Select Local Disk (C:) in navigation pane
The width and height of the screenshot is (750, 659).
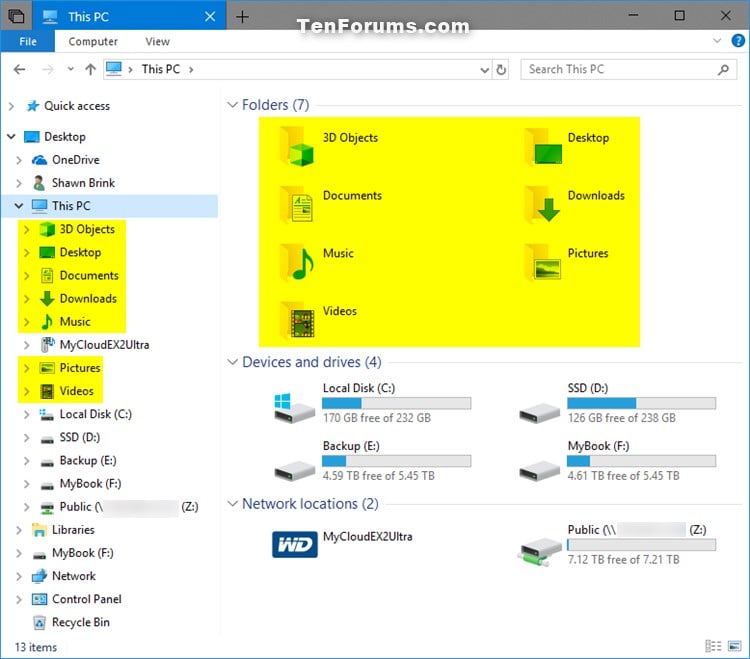pyautogui.click(x=95, y=414)
